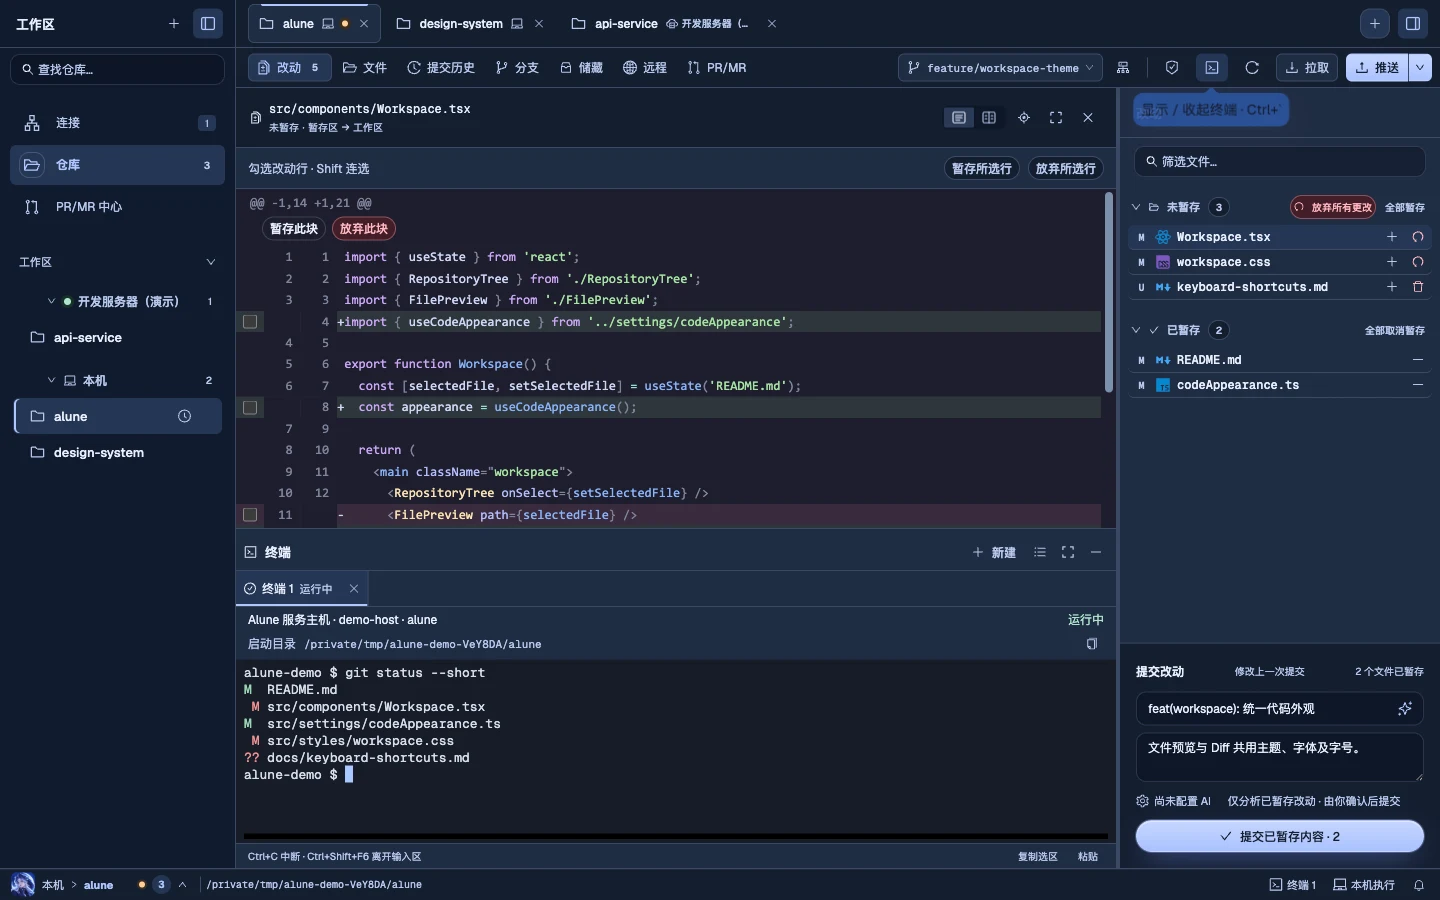
Task: Click the notification bell in status bar
Action: (x=1418, y=885)
